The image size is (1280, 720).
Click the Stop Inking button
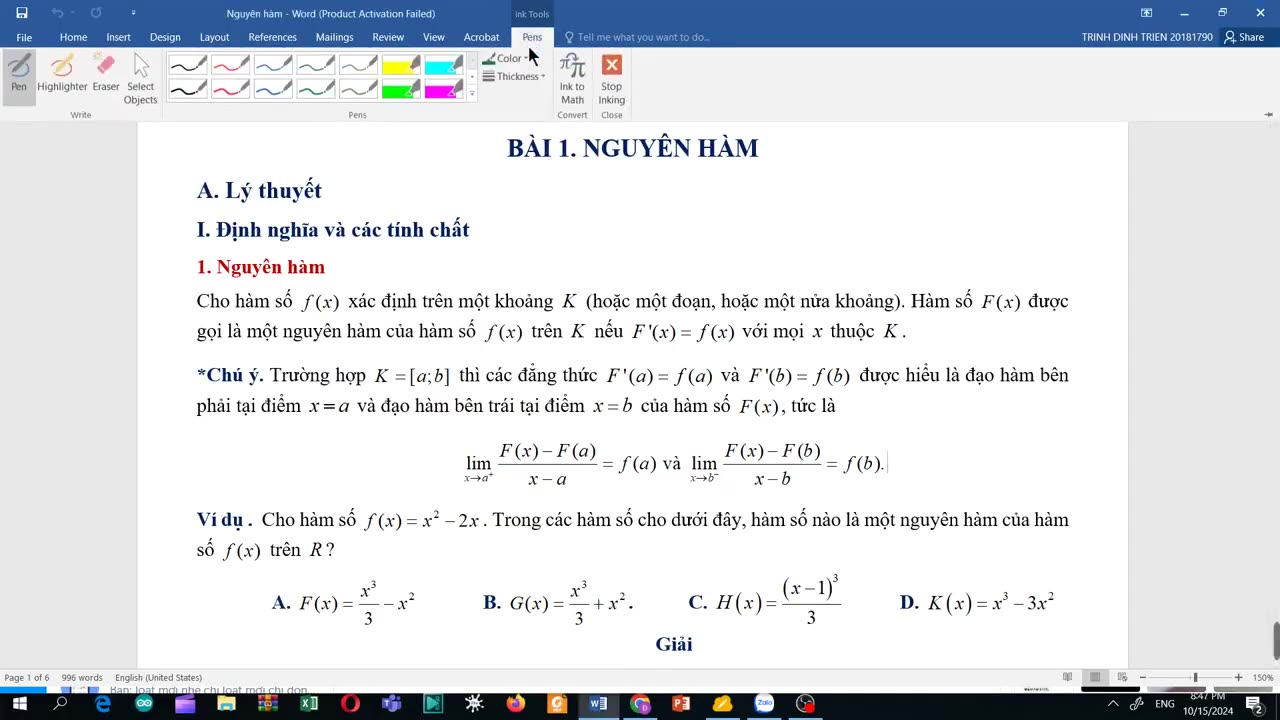(612, 79)
